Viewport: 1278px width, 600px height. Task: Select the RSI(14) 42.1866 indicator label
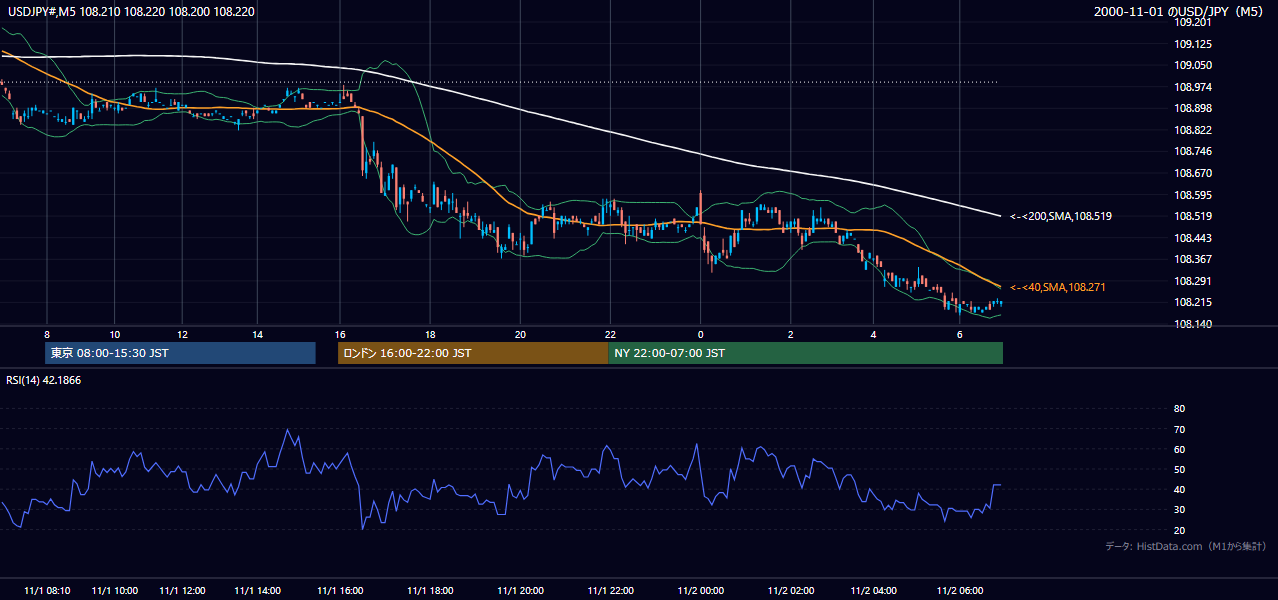[44, 380]
